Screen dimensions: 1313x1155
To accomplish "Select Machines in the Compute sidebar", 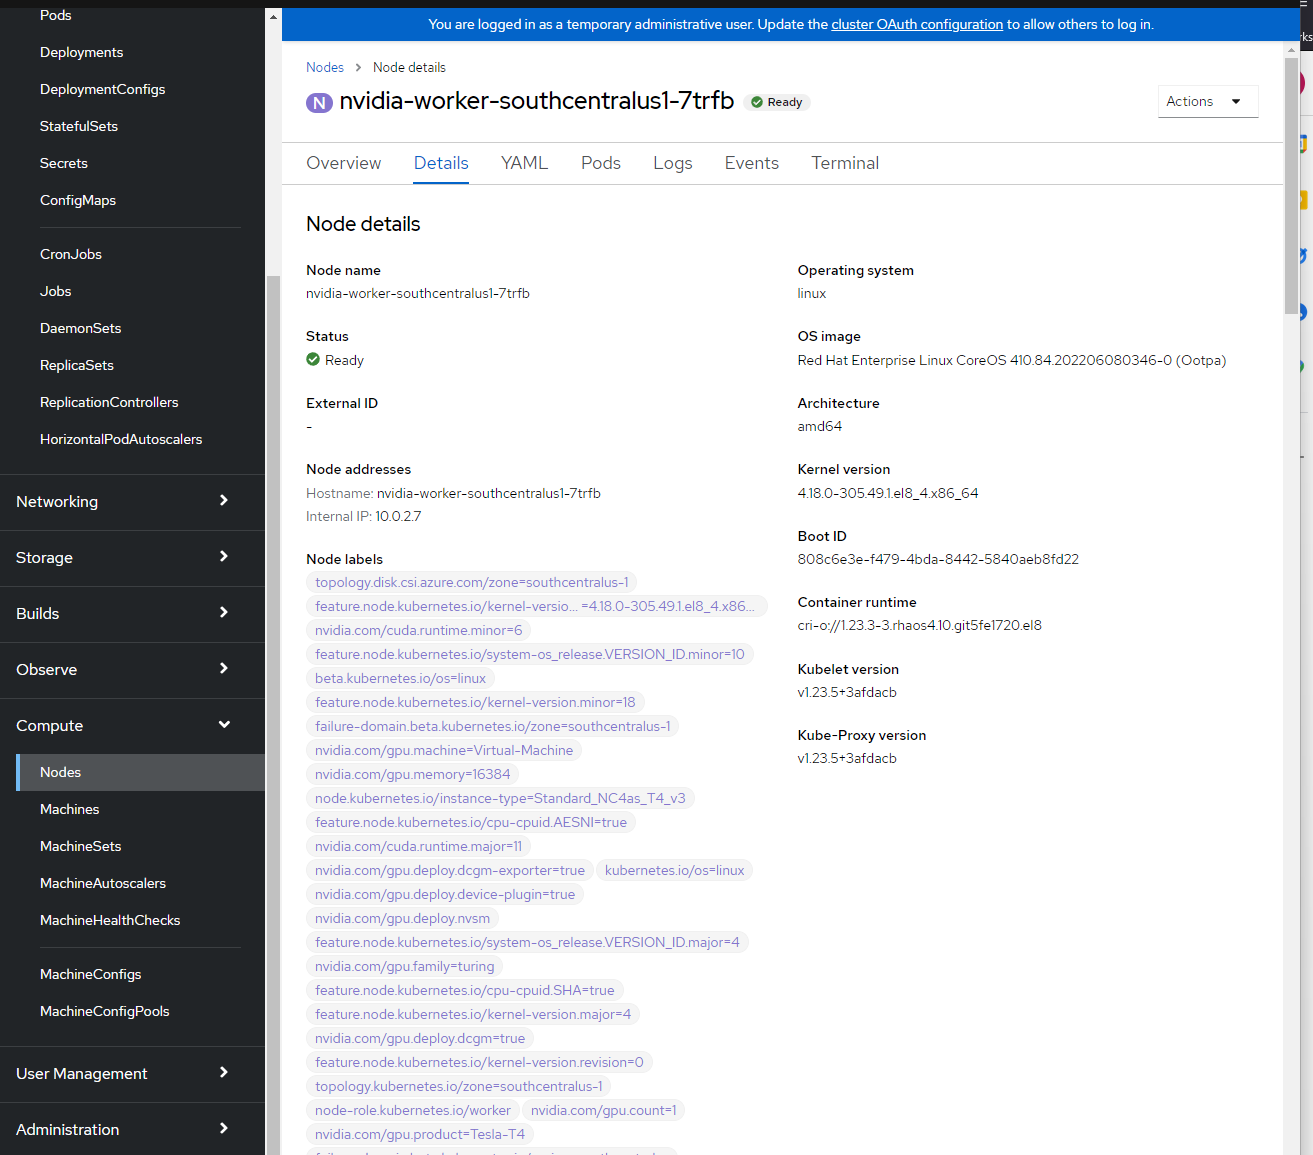I will (69, 809).
